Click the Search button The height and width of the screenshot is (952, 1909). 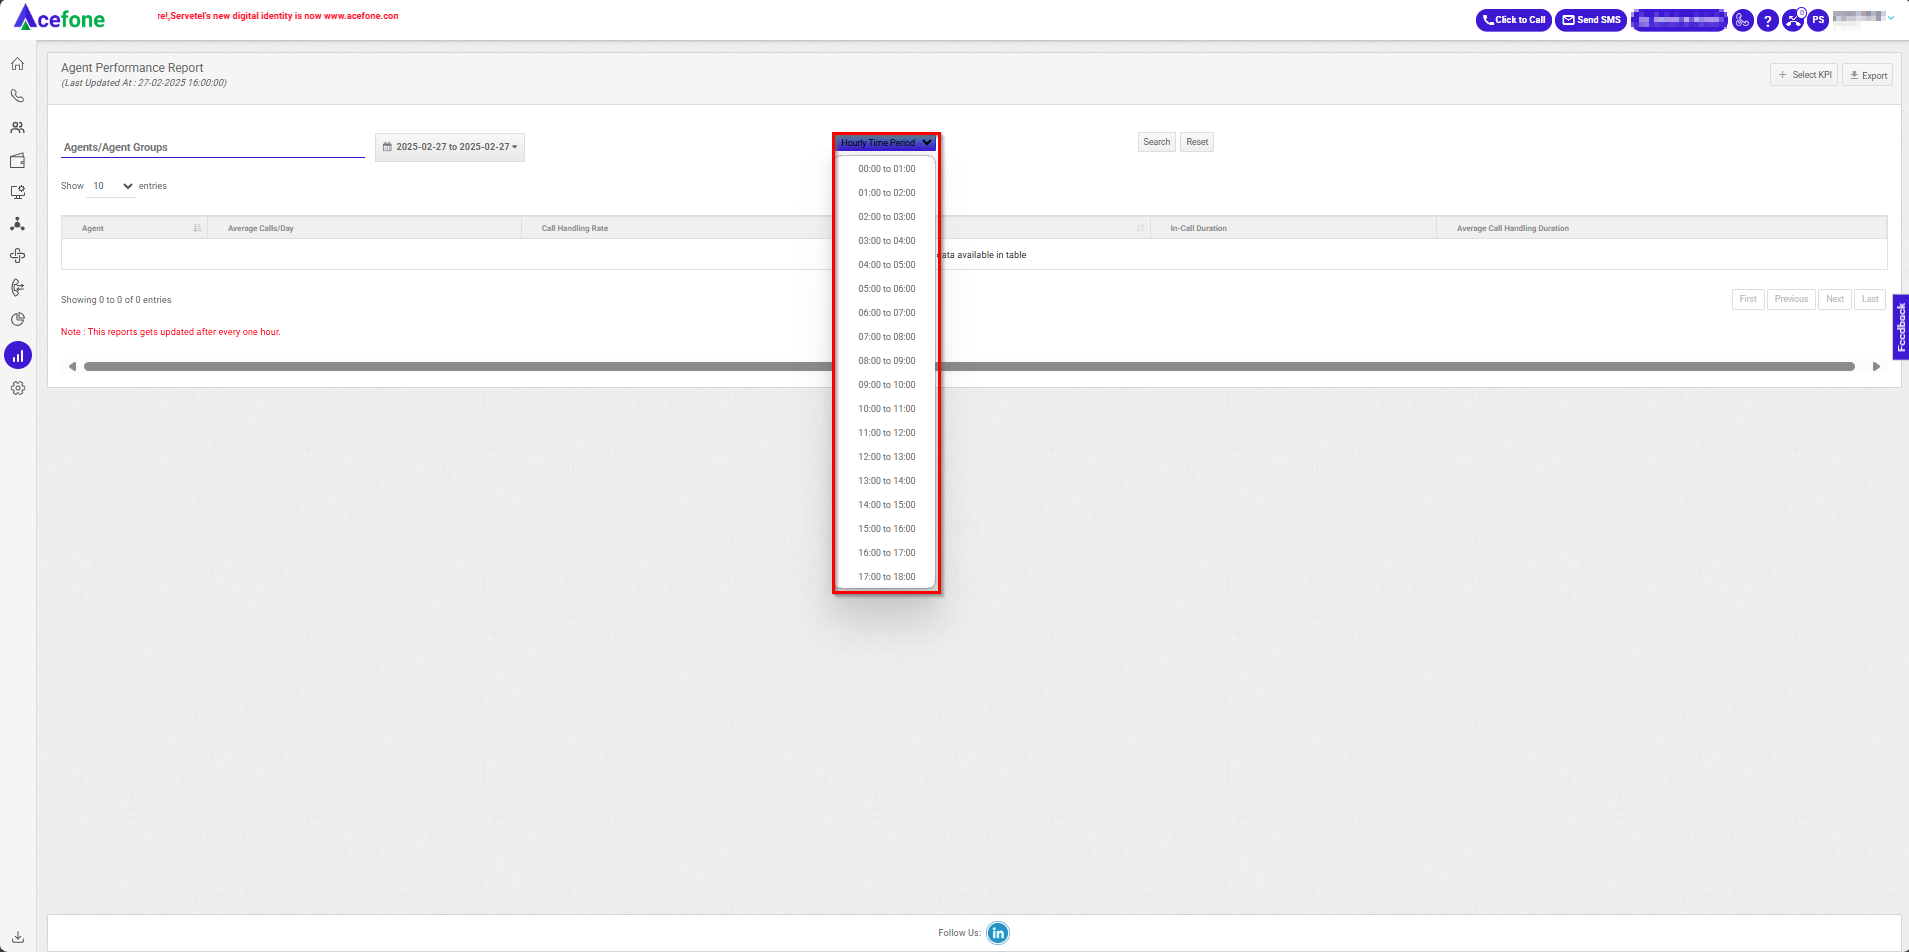(1157, 142)
